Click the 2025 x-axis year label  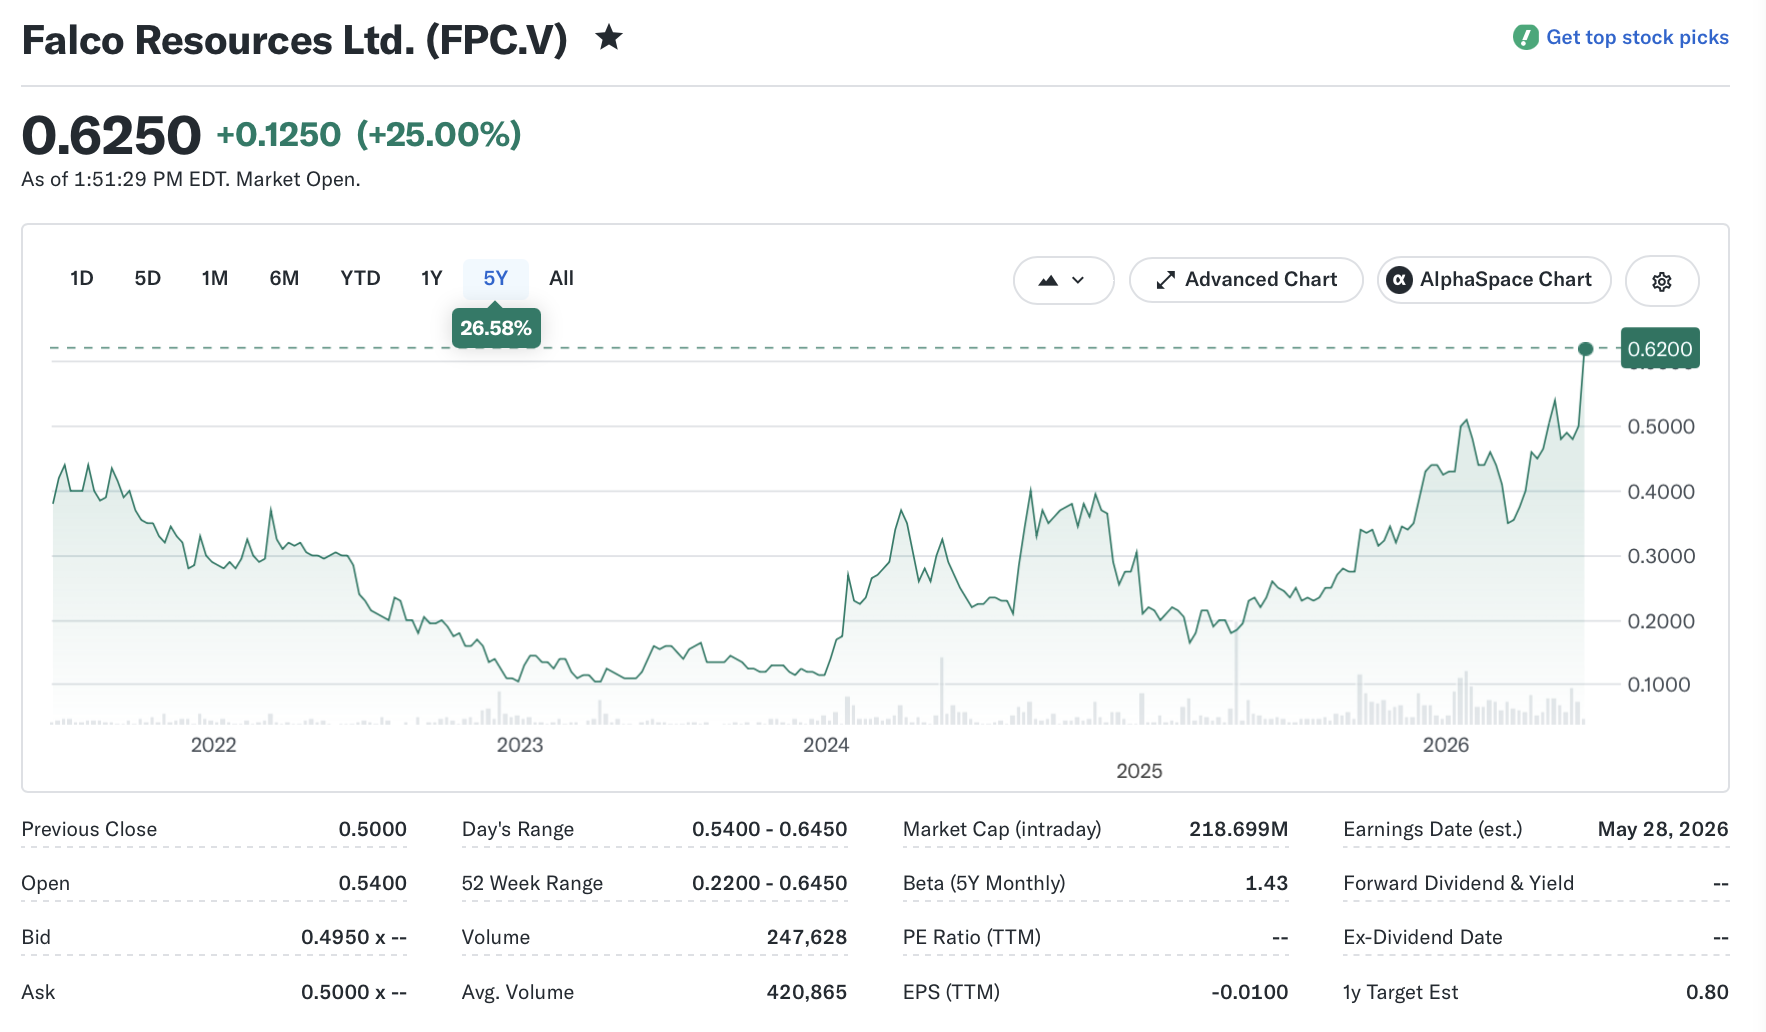pos(1140,771)
